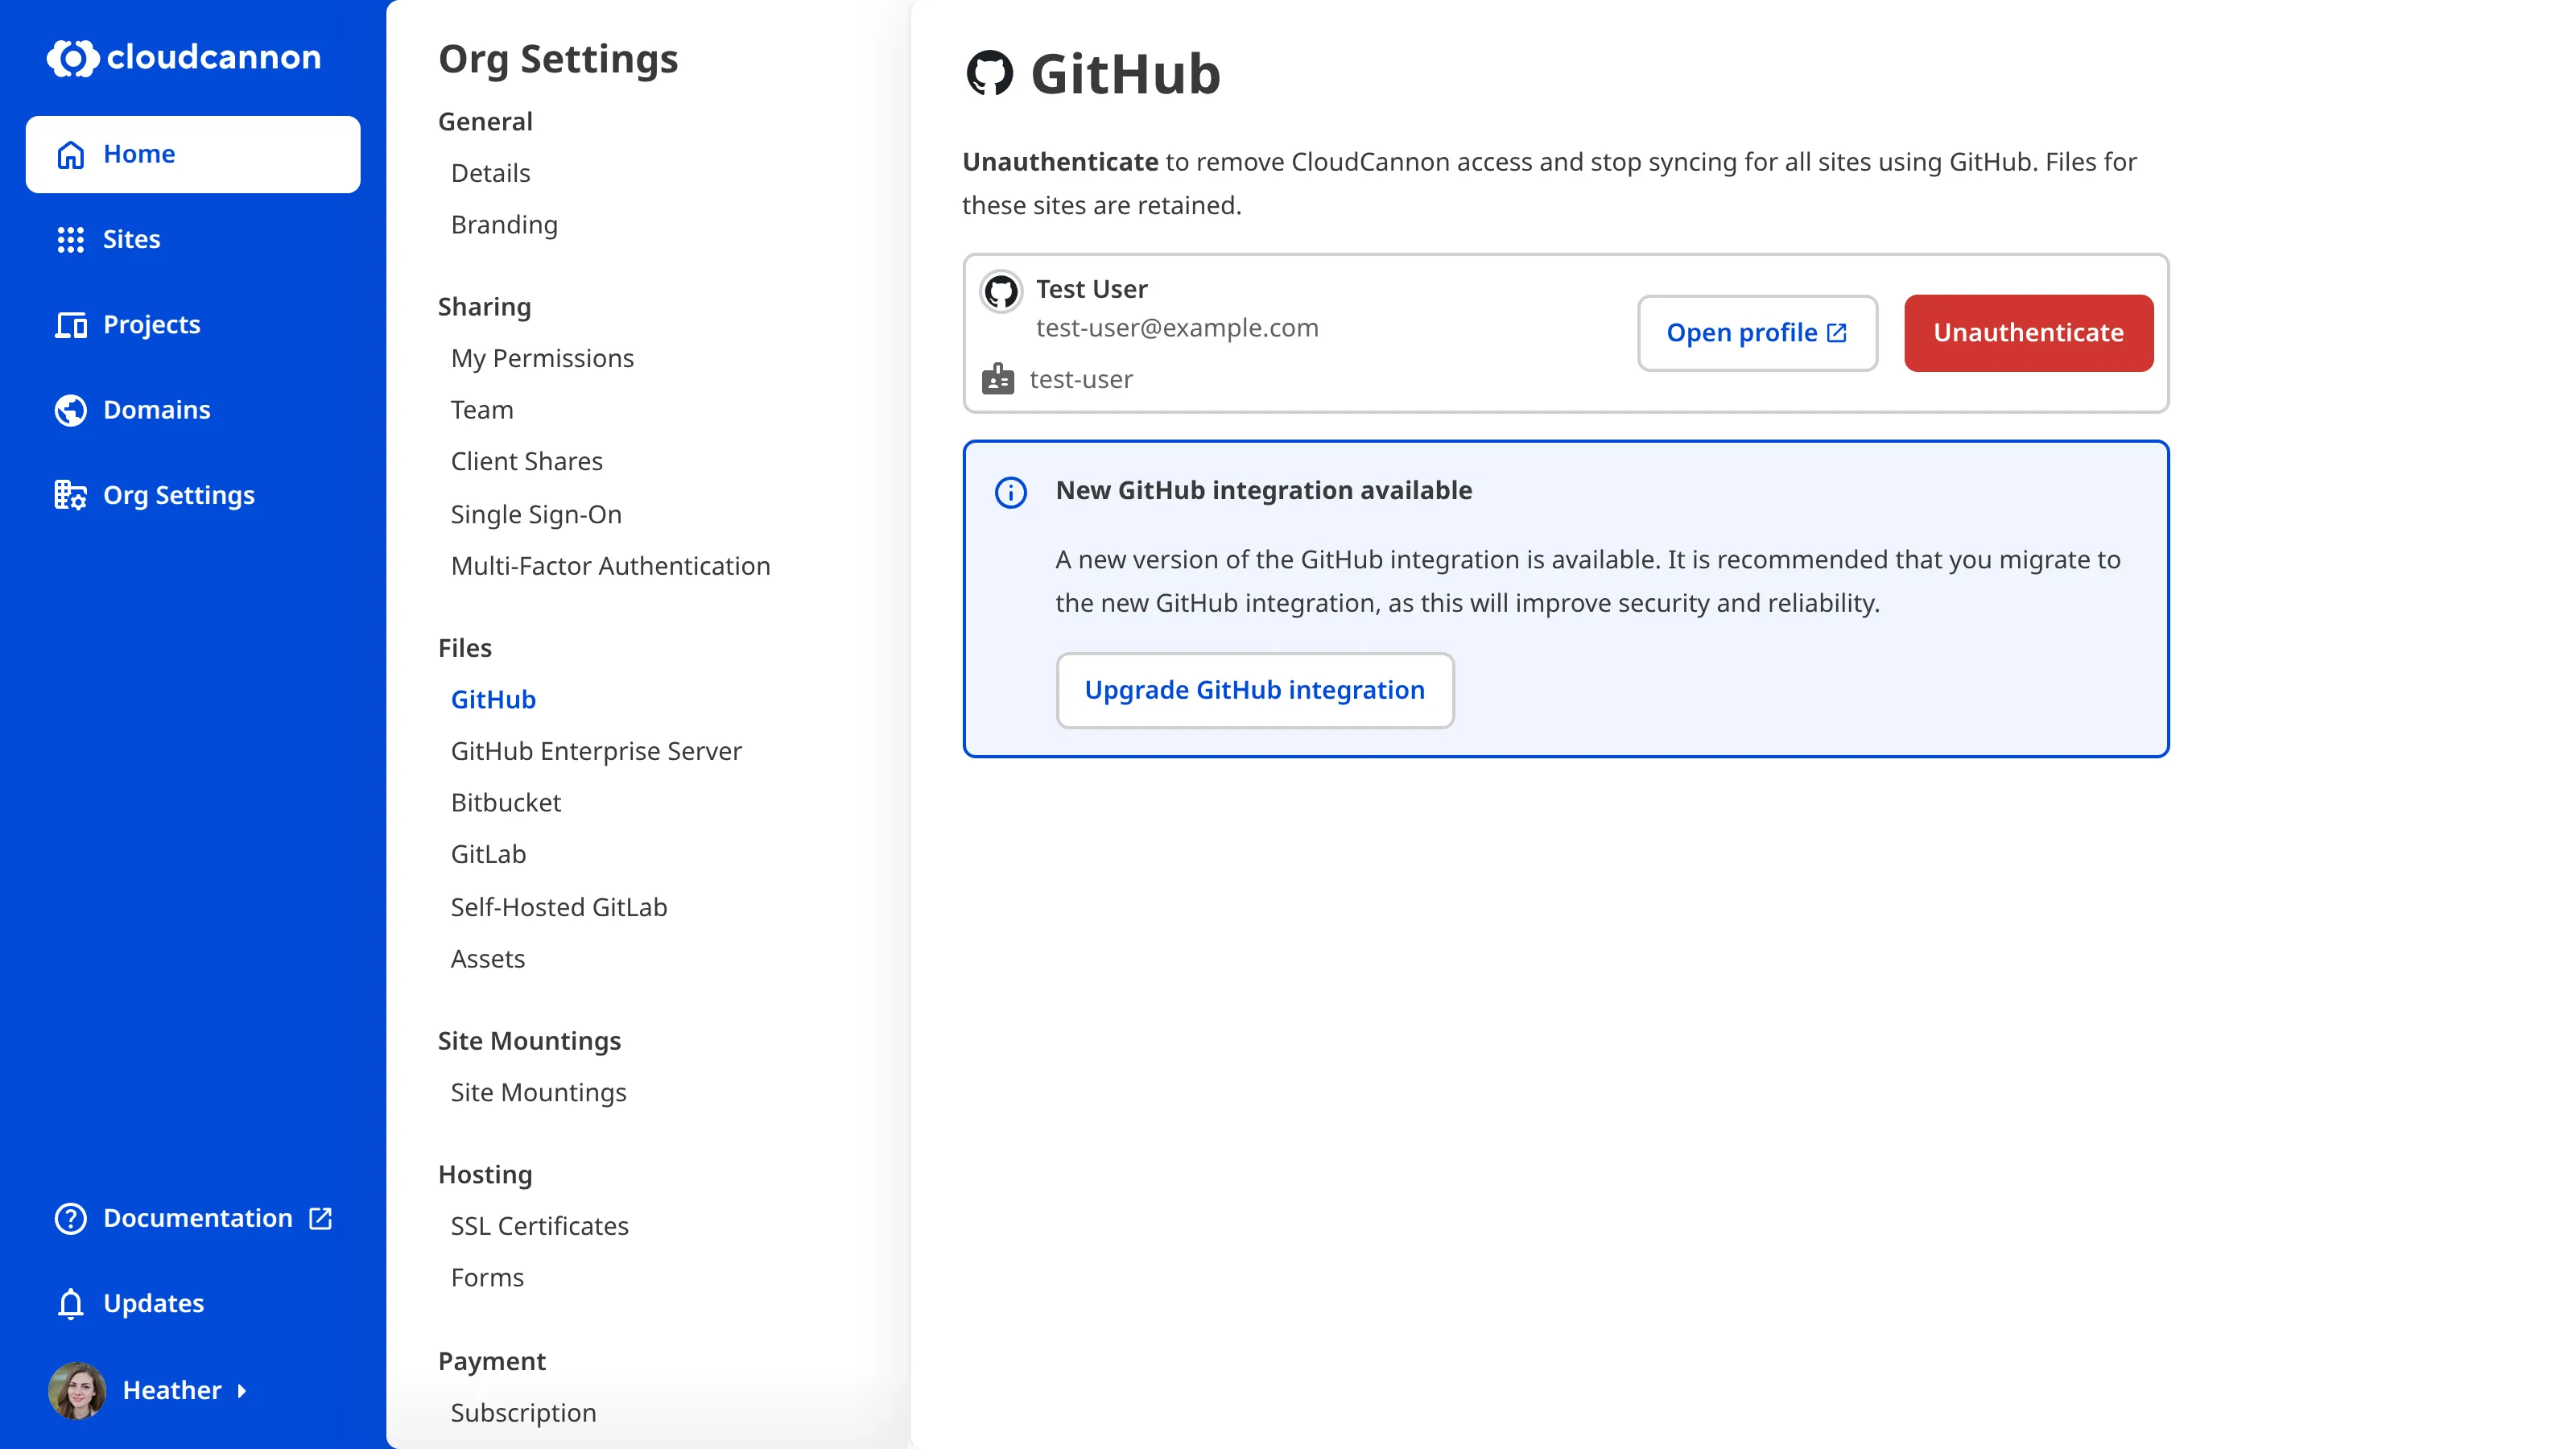The width and height of the screenshot is (2576, 1449).
Task: Open SSL Certificates settings
Action: pyautogui.click(x=540, y=1226)
